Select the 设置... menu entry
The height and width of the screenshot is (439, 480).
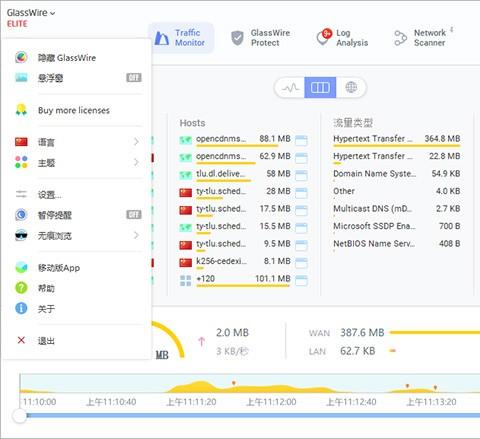click(49, 195)
